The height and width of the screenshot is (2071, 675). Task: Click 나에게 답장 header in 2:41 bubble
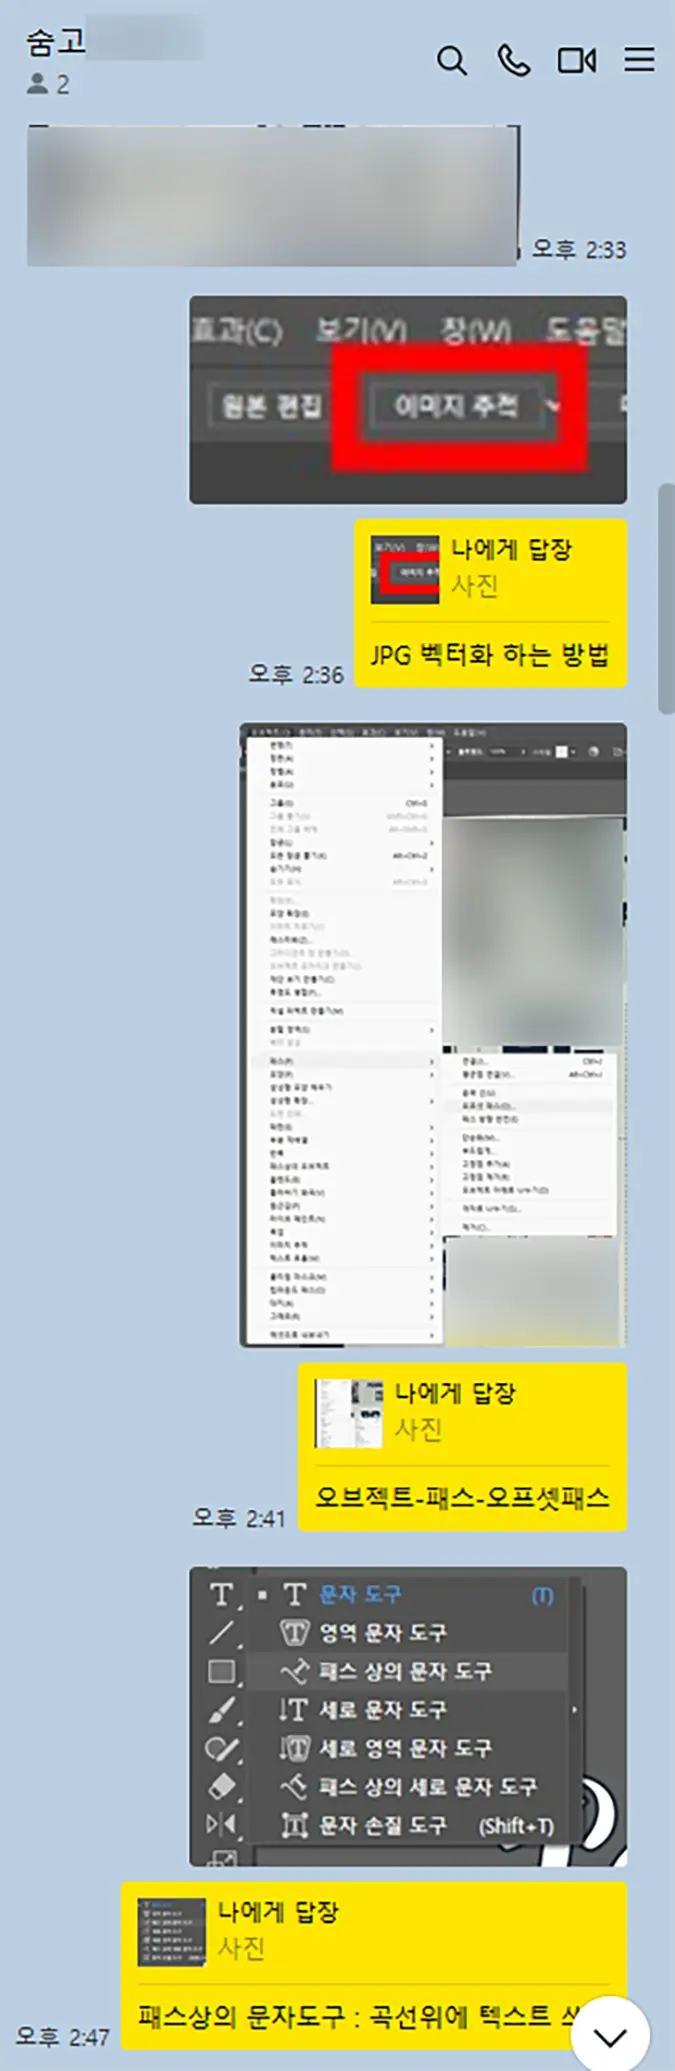[455, 1393]
